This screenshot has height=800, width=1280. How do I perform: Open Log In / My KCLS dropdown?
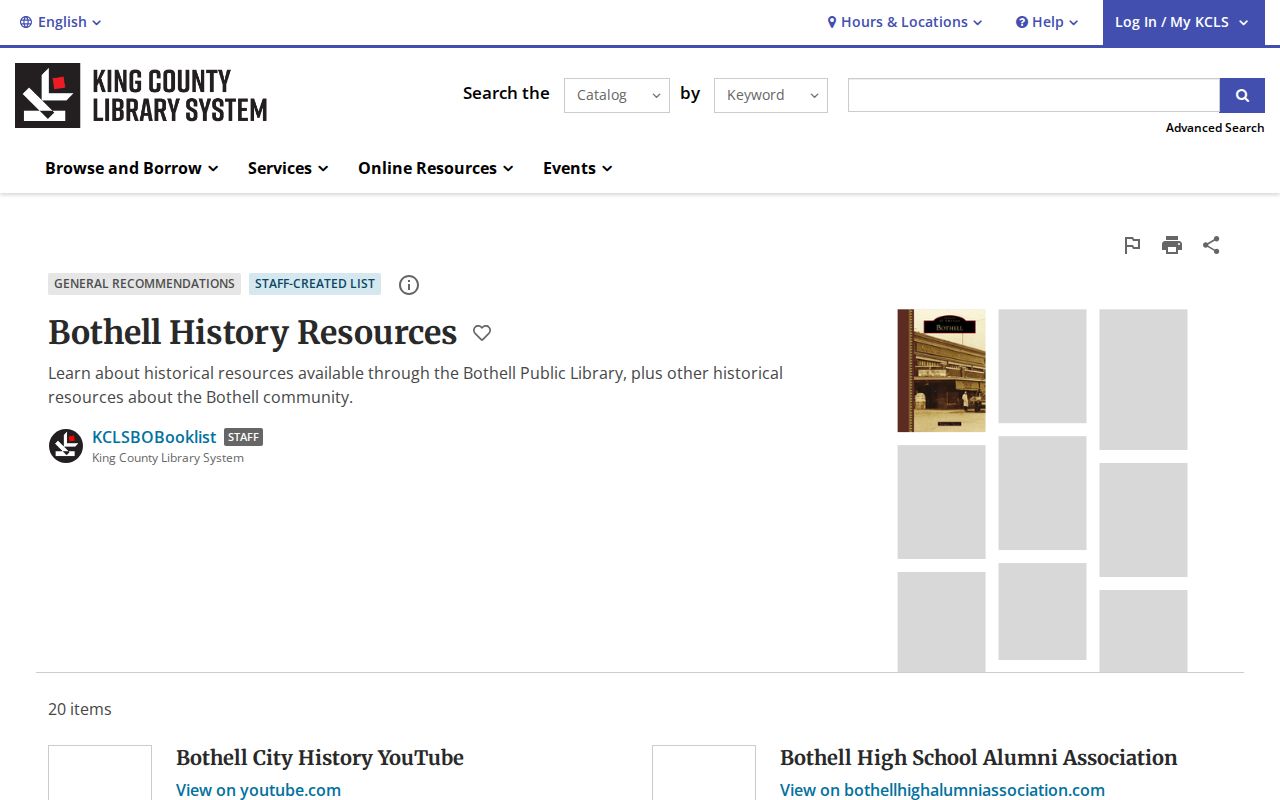pos(1184,22)
